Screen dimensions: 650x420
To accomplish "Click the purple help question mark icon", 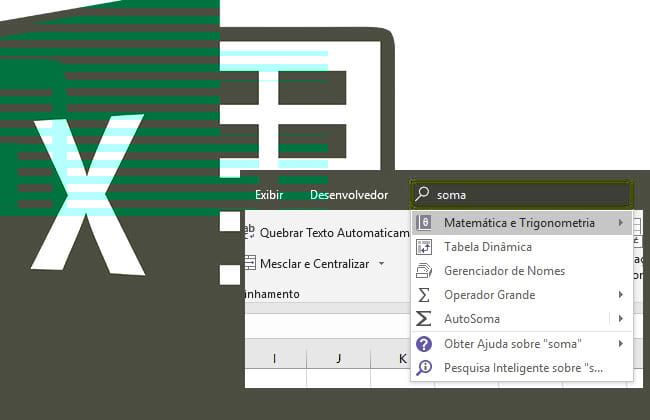I will [424, 344].
